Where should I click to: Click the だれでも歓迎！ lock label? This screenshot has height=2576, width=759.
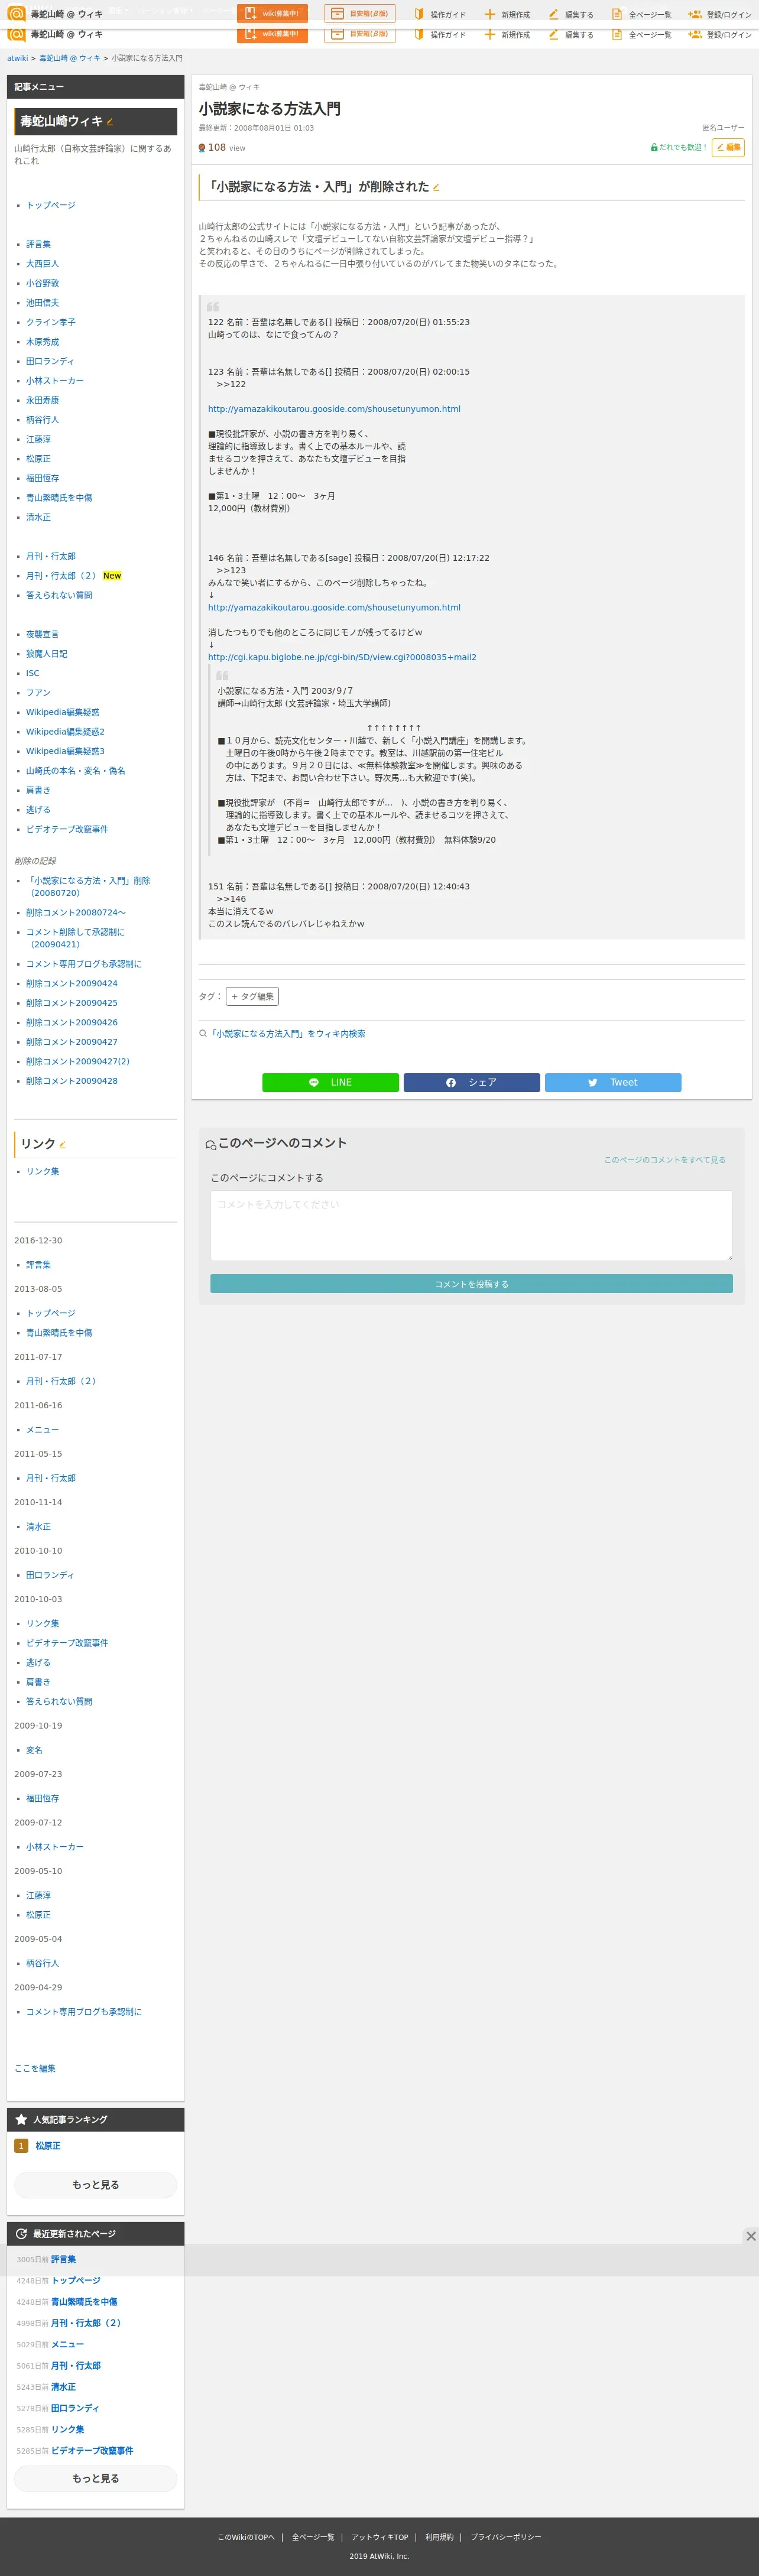pyautogui.click(x=679, y=147)
